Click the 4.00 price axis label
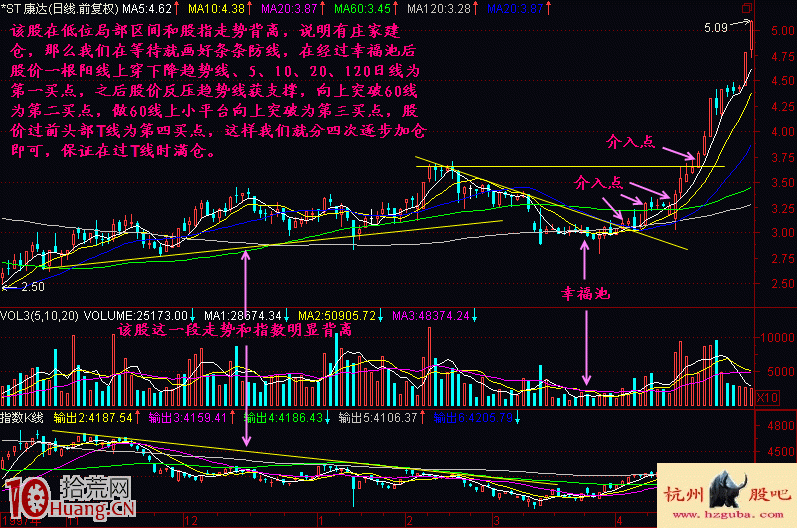The image size is (797, 528). click(782, 132)
